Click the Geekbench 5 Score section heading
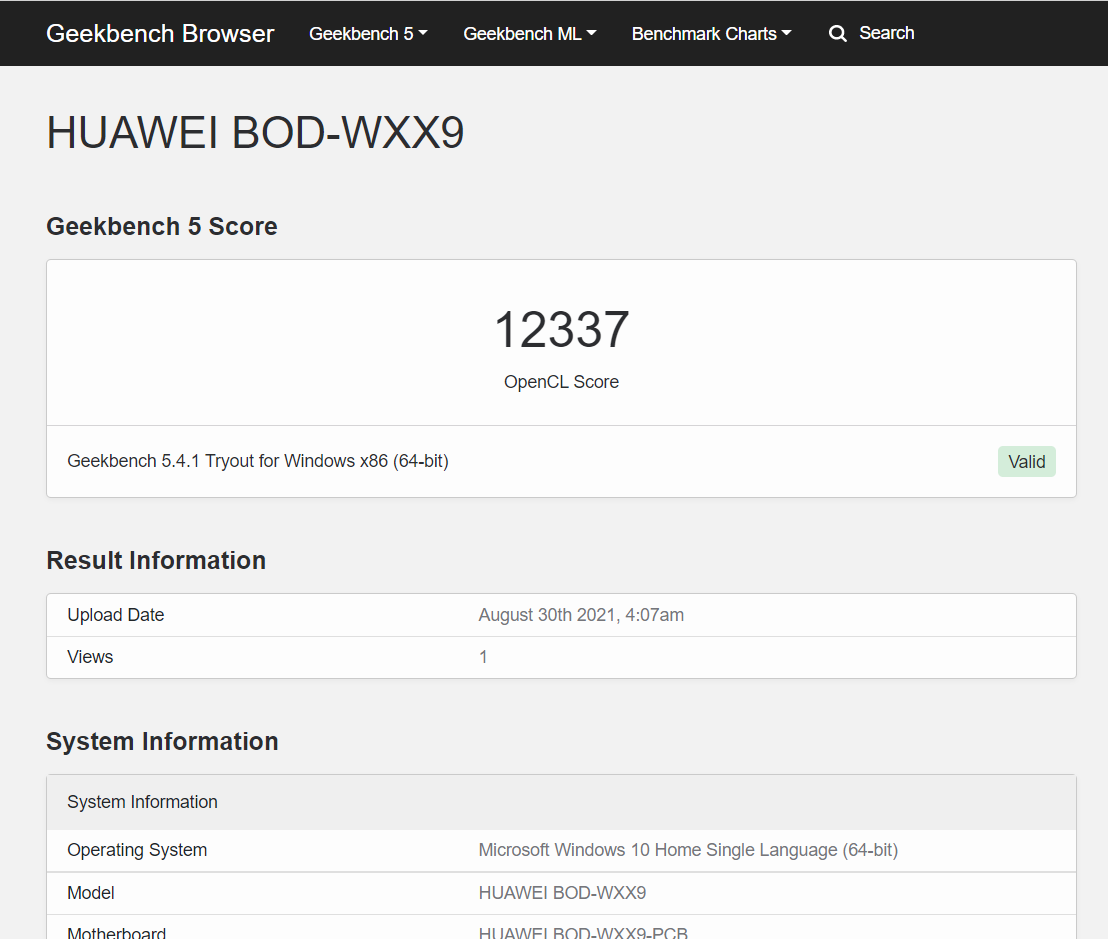The width and height of the screenshot is (1108, 939). pos(162,227)
